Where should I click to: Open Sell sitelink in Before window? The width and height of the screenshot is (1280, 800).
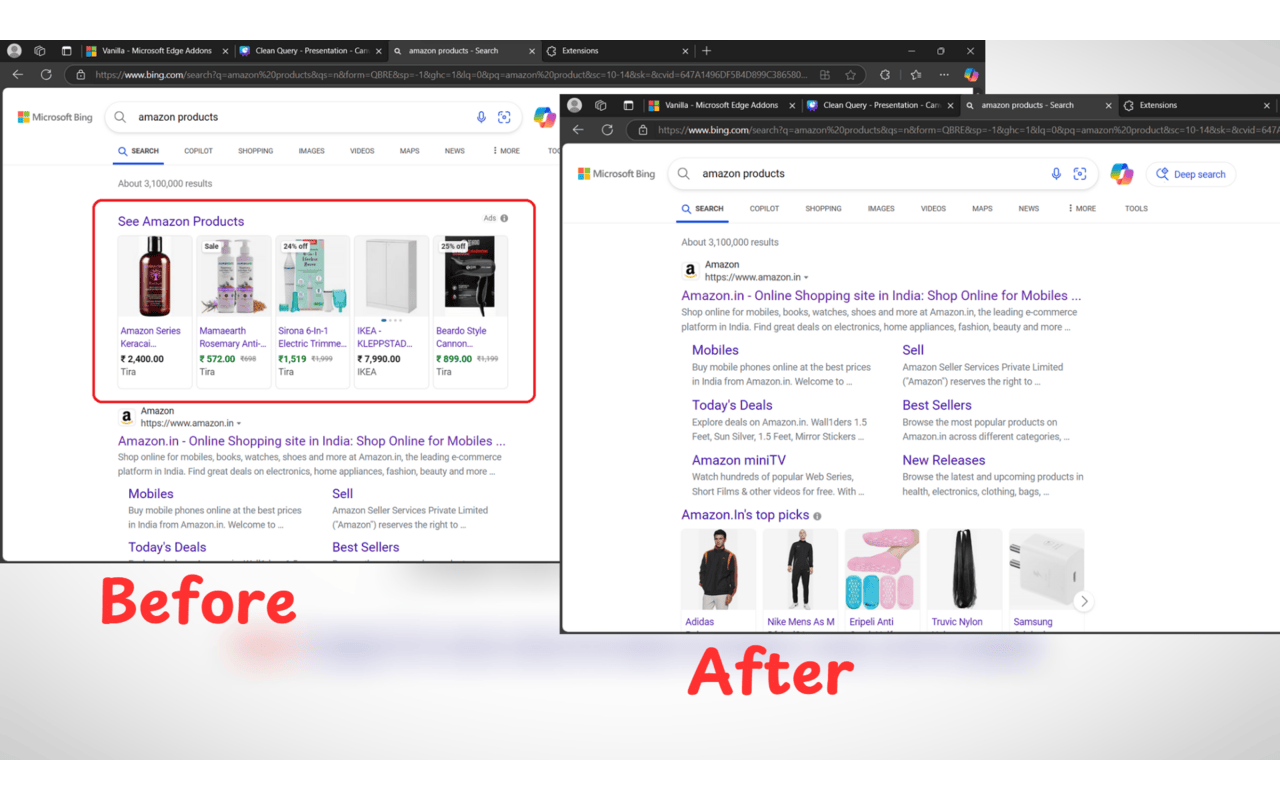[x=342, y=494]
